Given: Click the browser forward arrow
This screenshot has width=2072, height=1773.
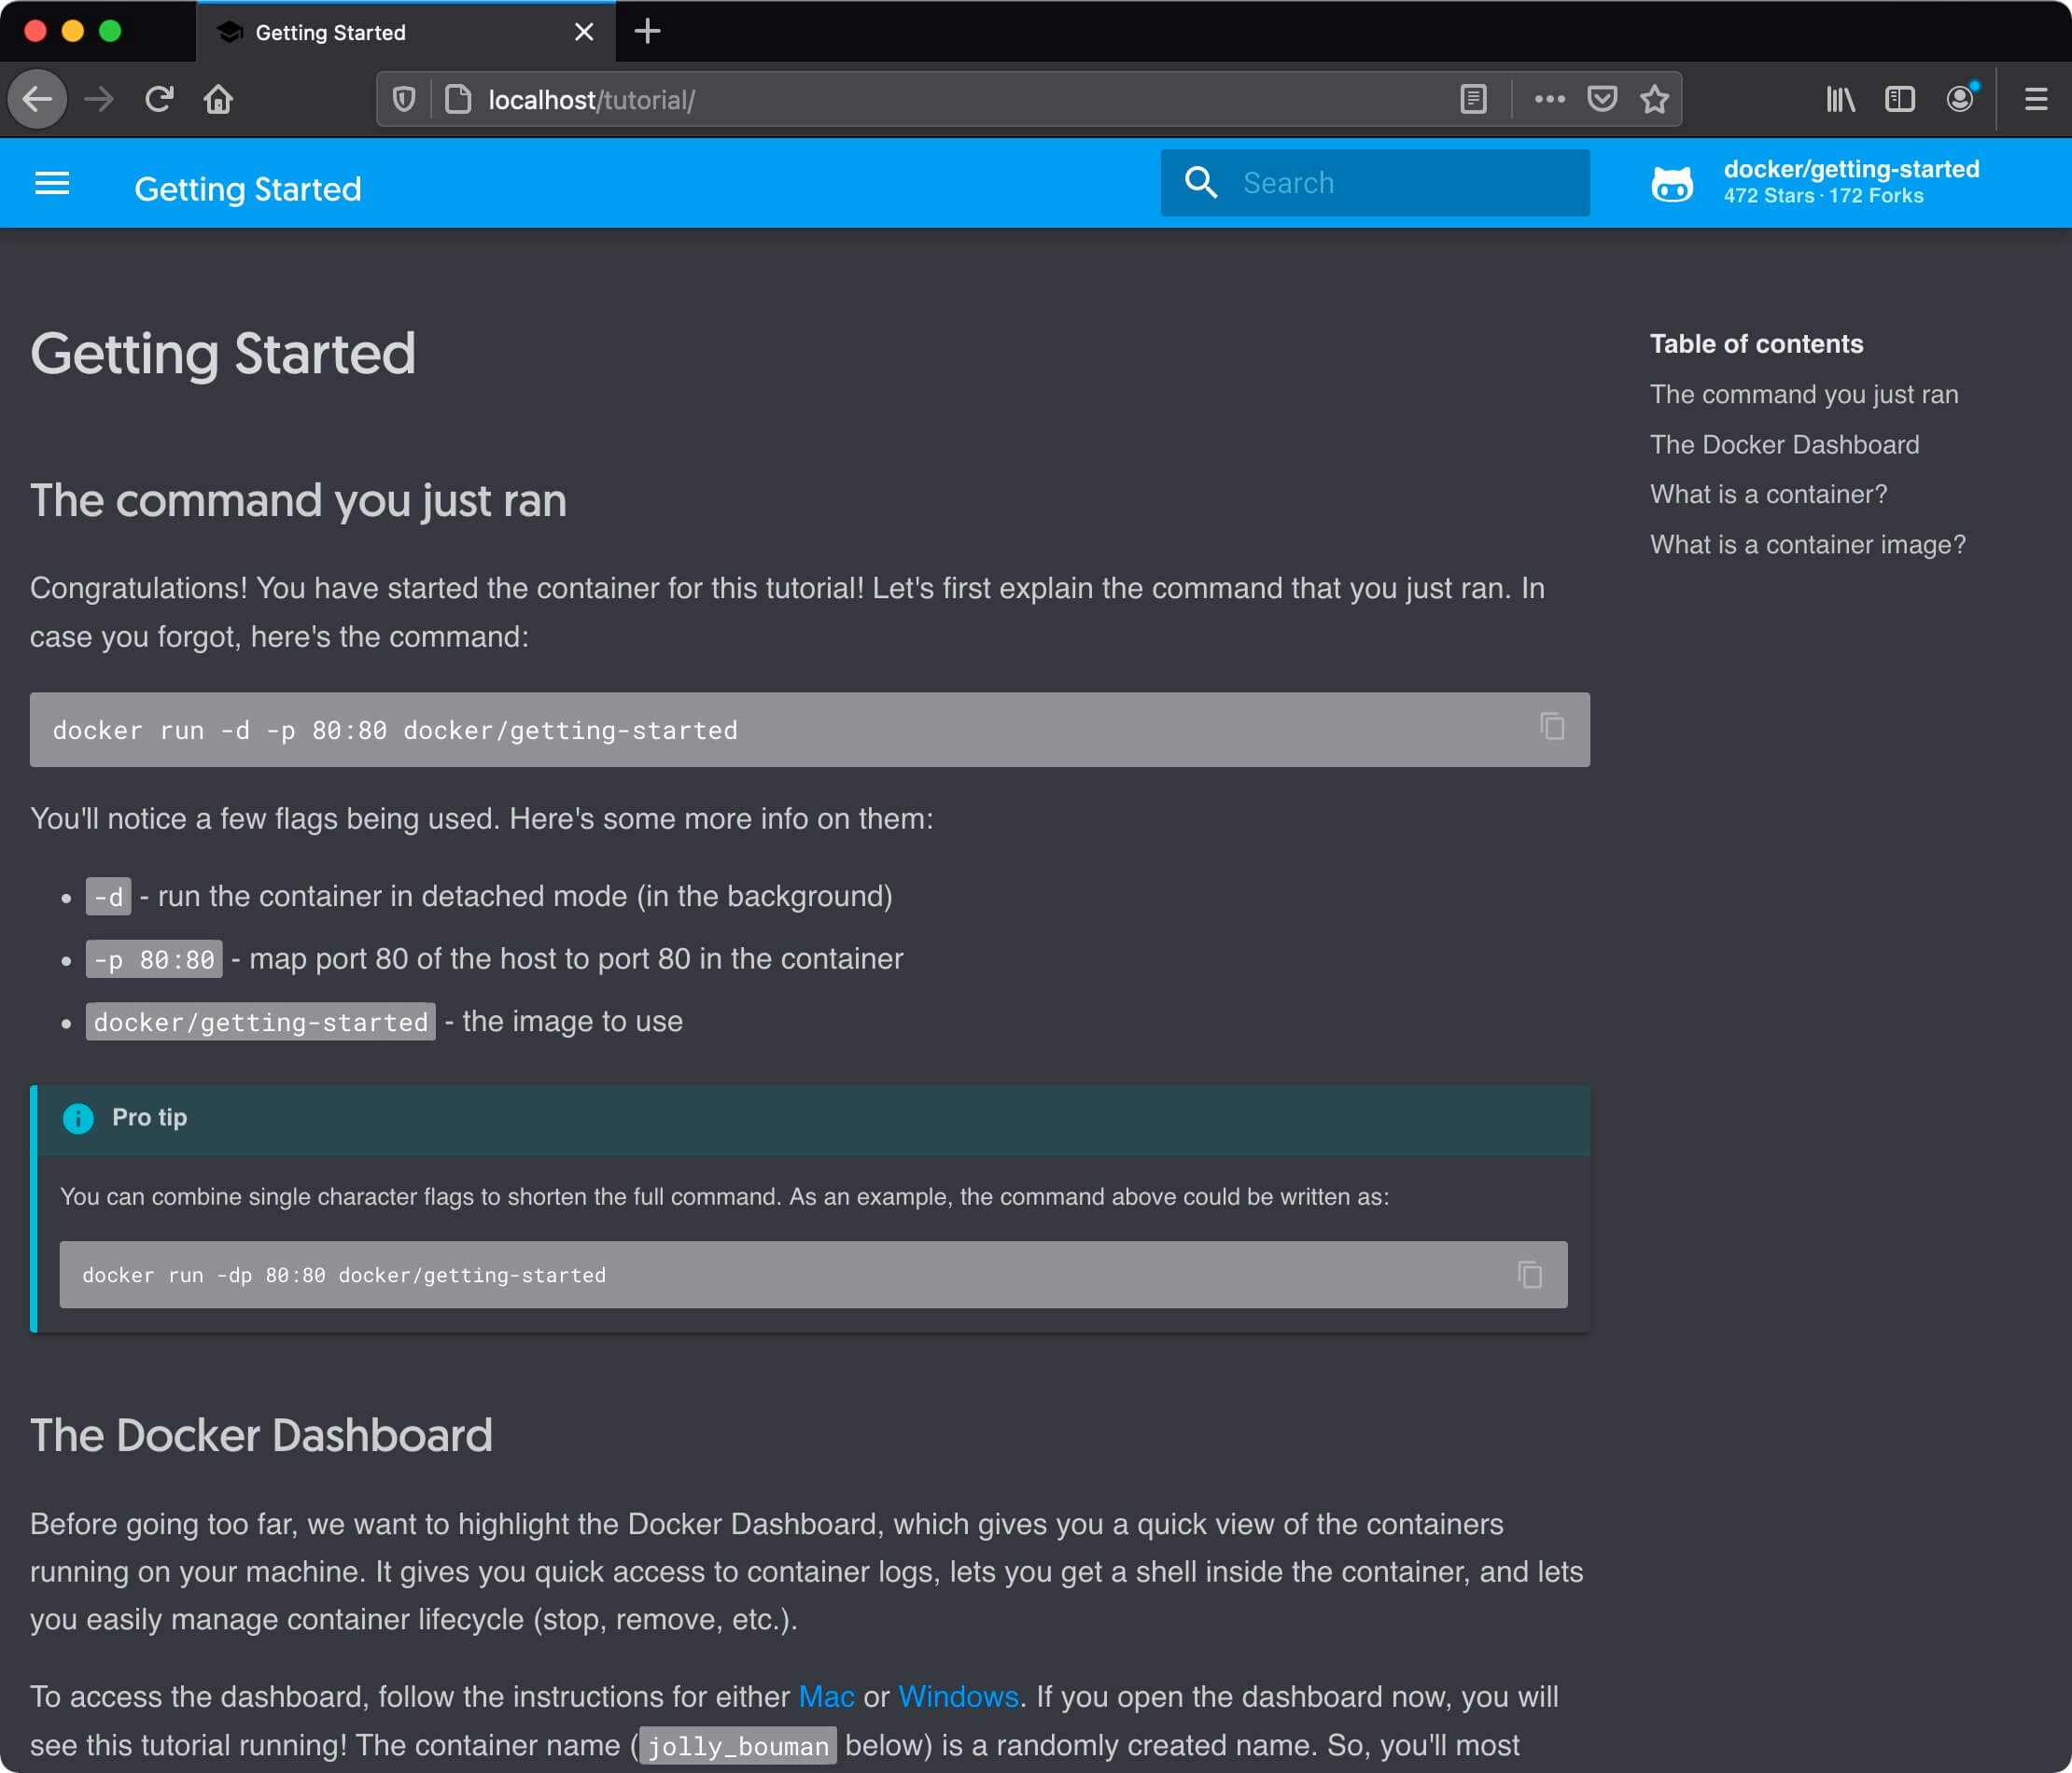Looking at the screenshot, I should (x=99, y=99).
